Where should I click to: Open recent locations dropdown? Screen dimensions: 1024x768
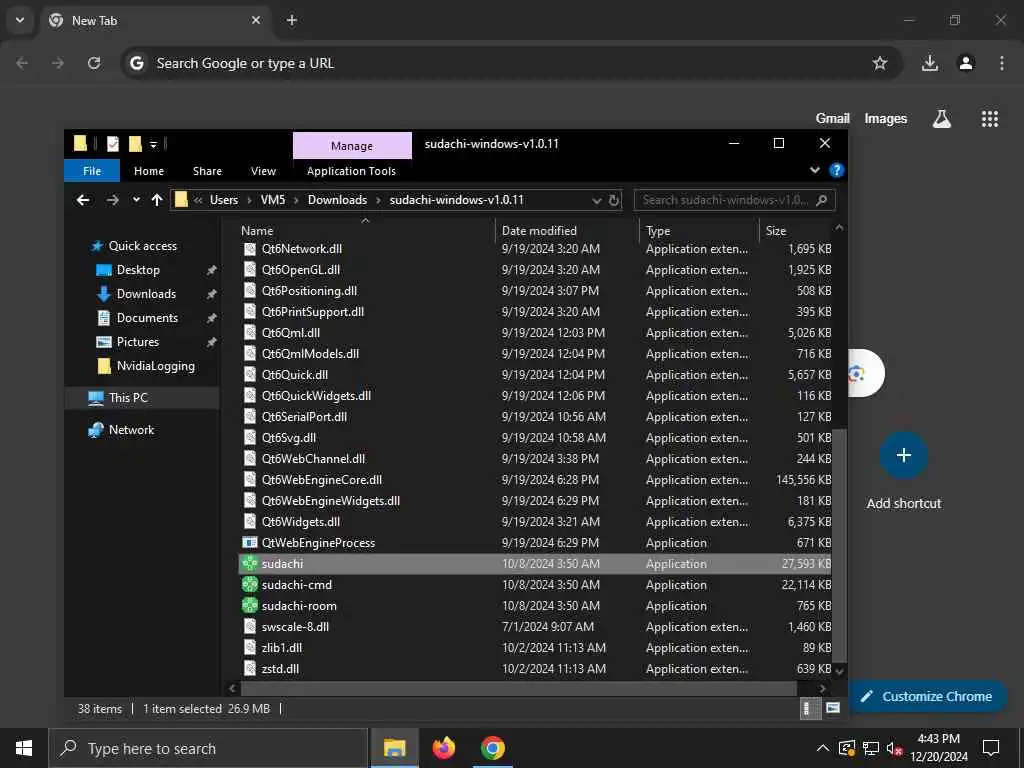click(136, 200)
